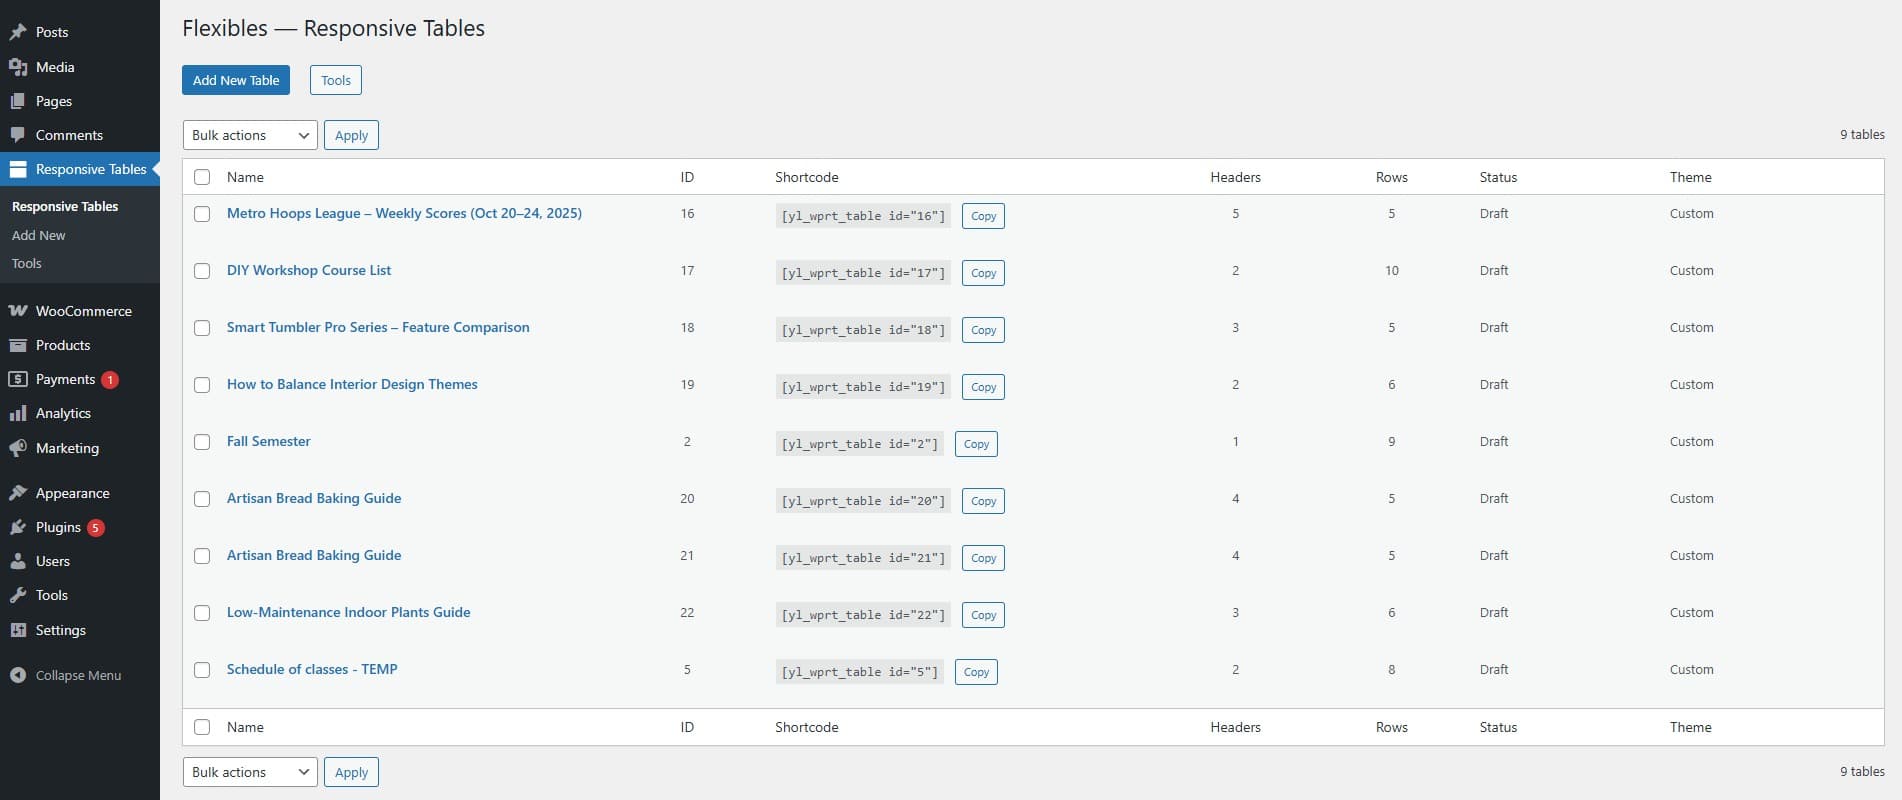Check the DIY Workshop Course List checkbox
The width and height of the screenshot is (1902, 800).
point(202,271)
